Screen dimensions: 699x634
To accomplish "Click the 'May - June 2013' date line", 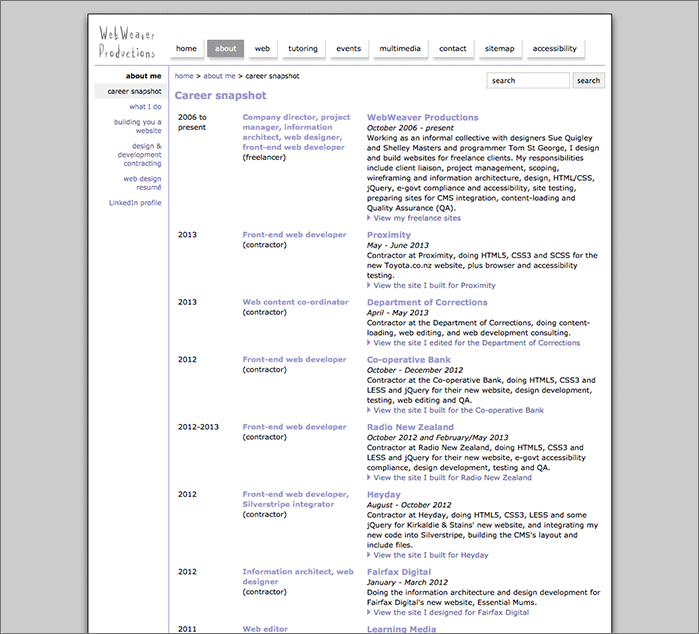I will click(398, 245).
